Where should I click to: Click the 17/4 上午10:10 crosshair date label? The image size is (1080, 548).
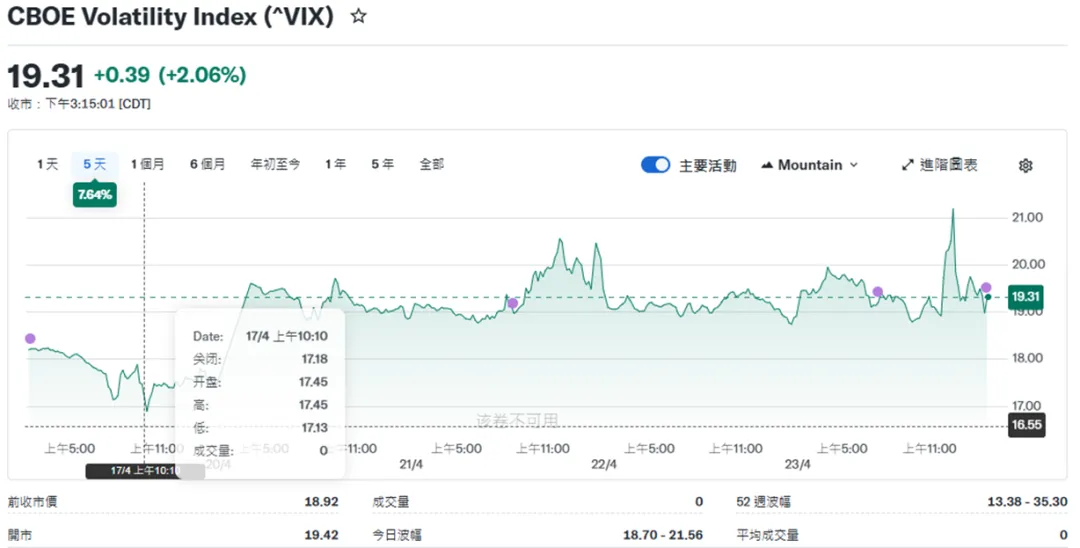(x=145, y=471)
